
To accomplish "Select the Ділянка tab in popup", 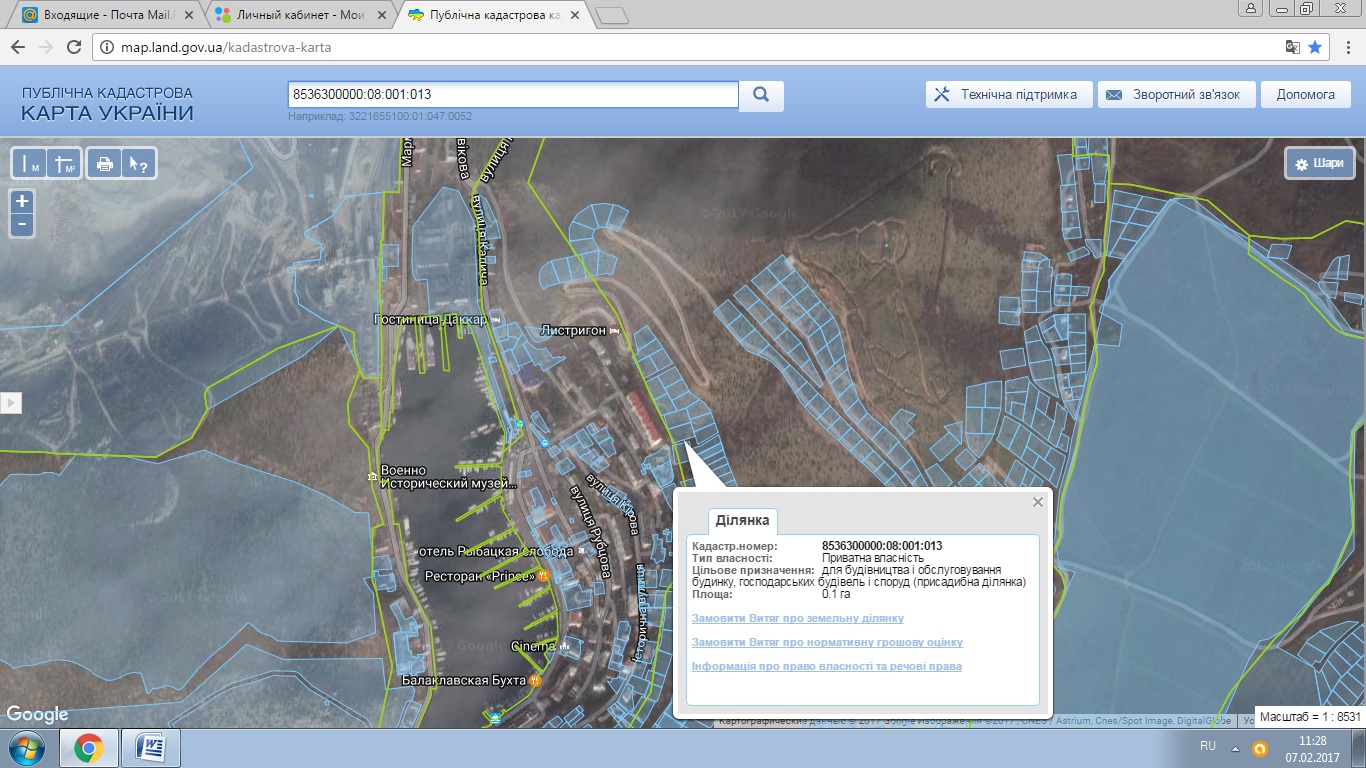I will [x=742, y=521].
